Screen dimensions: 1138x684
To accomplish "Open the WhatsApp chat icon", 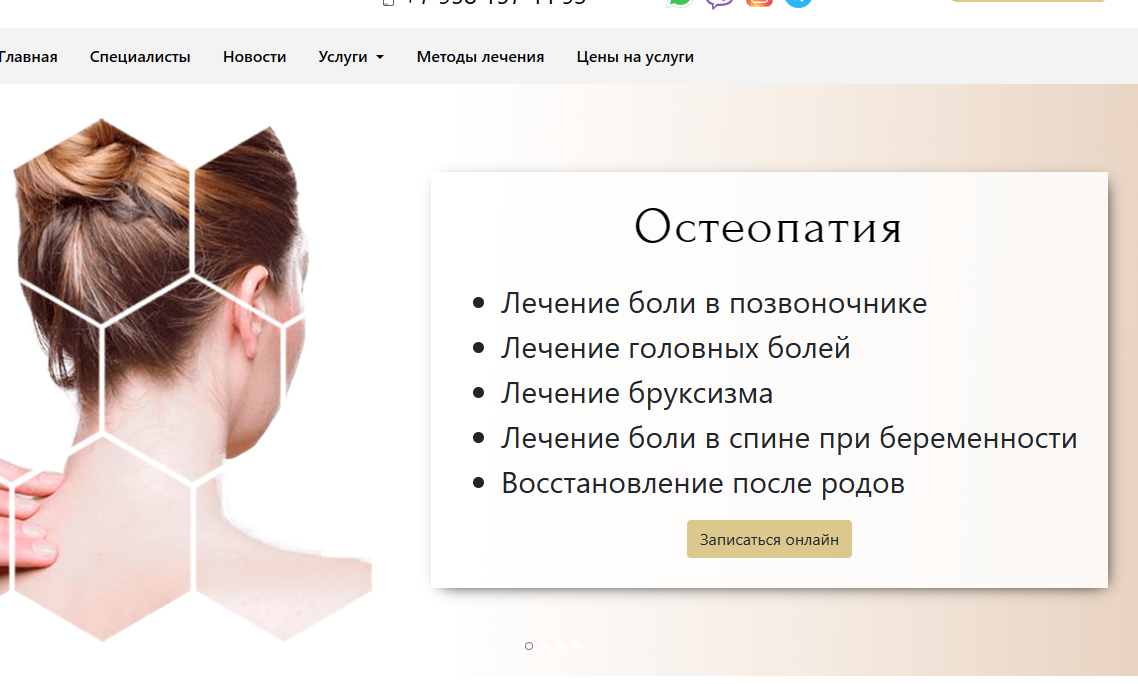I will click(680, 3).
